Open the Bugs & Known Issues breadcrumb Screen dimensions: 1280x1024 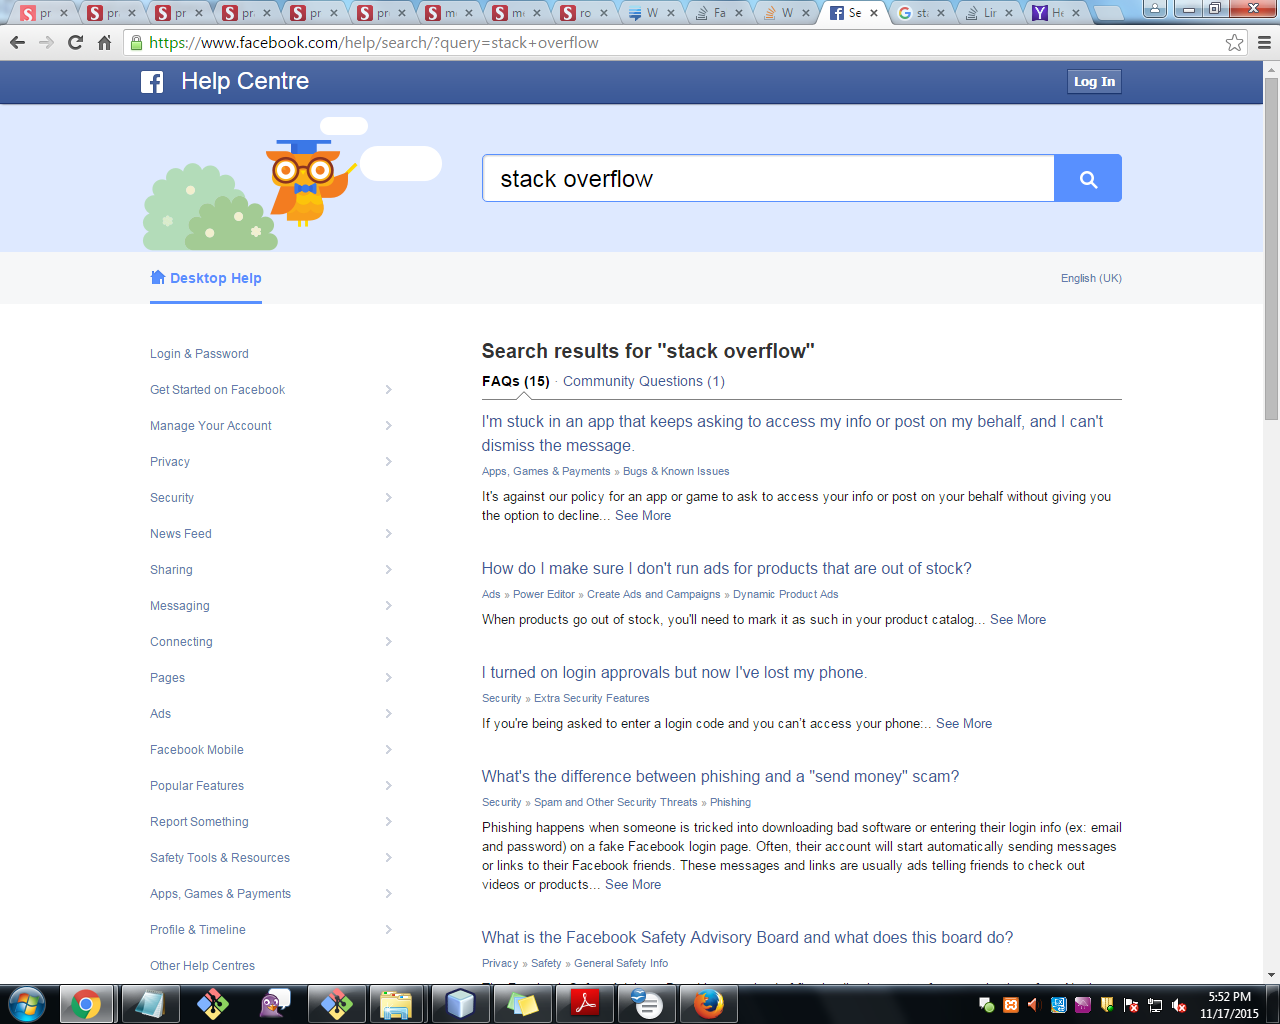coord(676,471)
